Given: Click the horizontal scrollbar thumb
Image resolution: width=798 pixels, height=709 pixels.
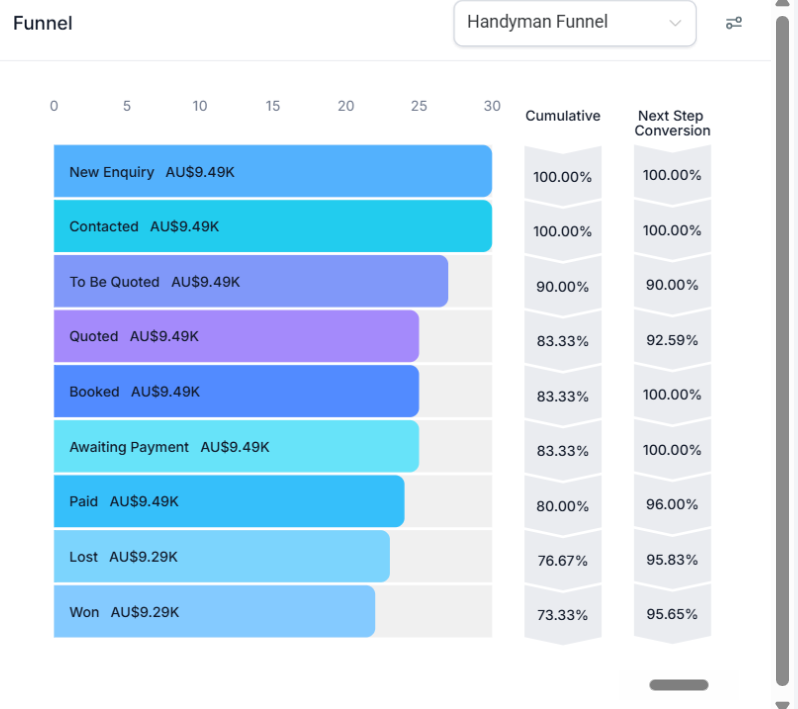Looking at the screenshot, I should [x=679, y=685].
